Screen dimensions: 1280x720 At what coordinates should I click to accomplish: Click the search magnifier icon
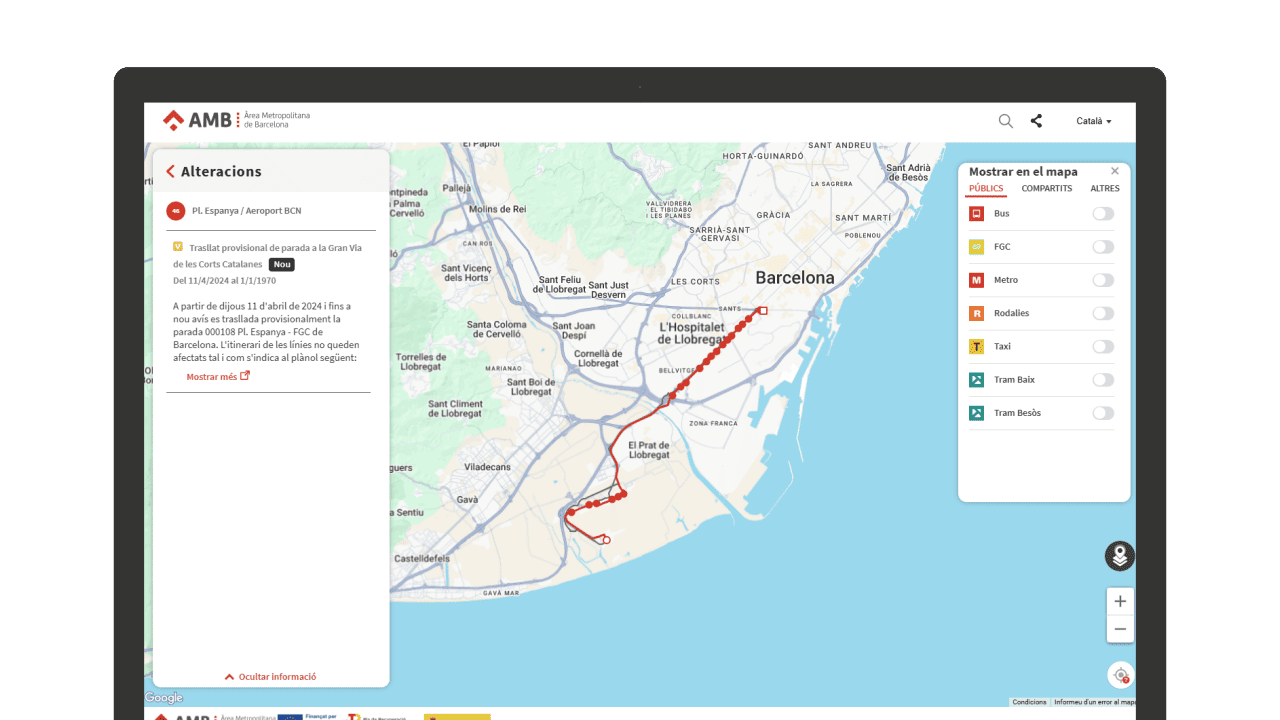click(x=1005, y=121)
